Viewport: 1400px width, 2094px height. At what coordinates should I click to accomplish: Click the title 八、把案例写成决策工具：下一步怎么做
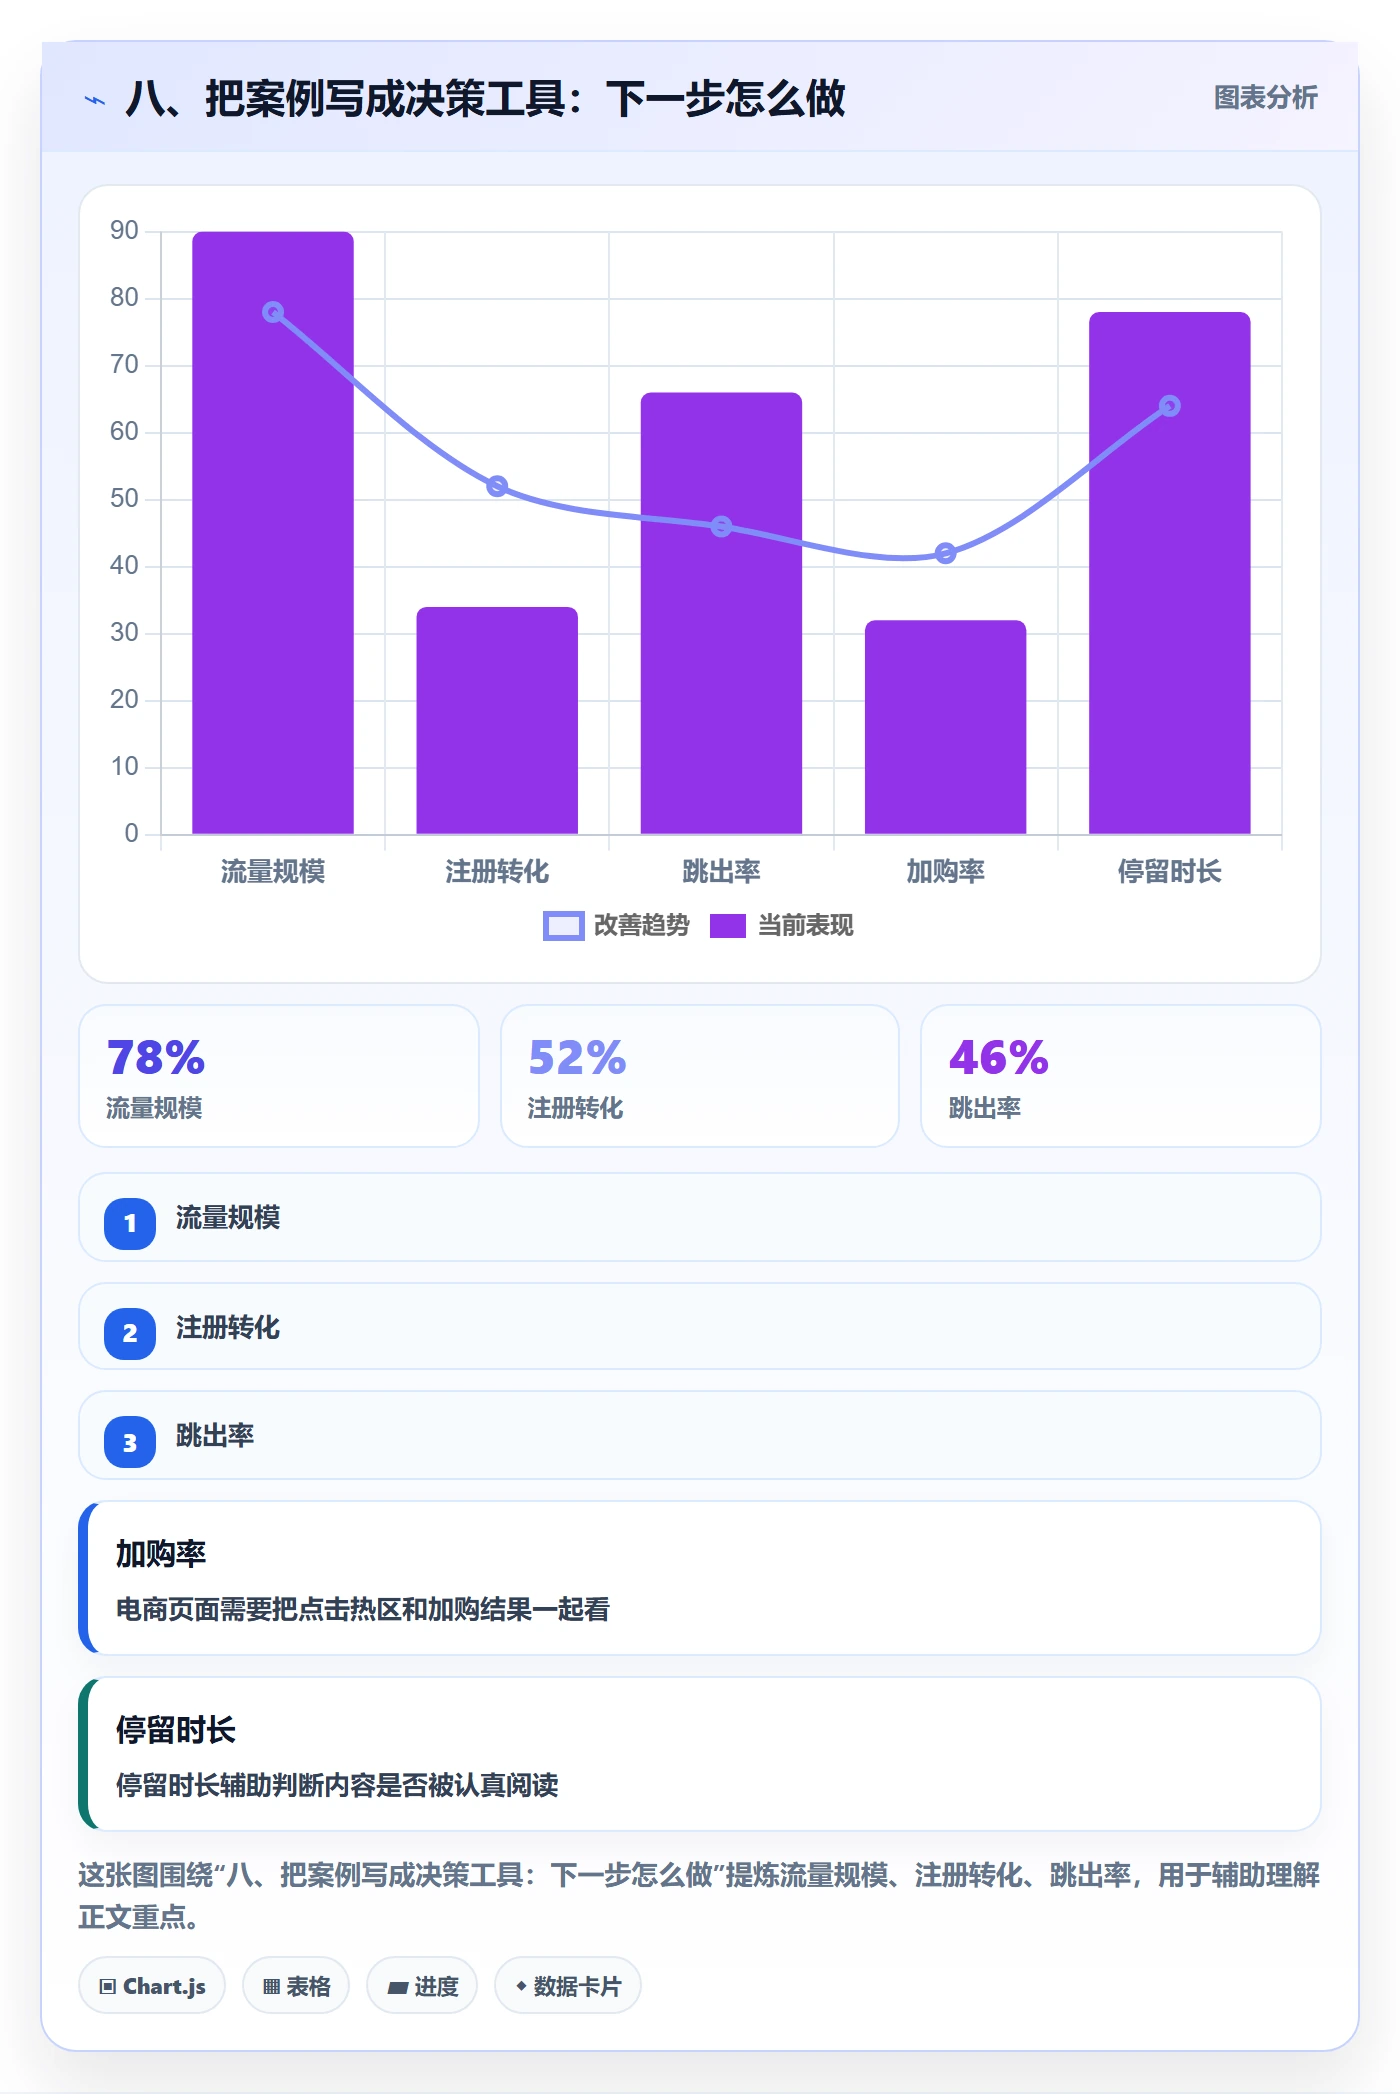pos(486,99)
